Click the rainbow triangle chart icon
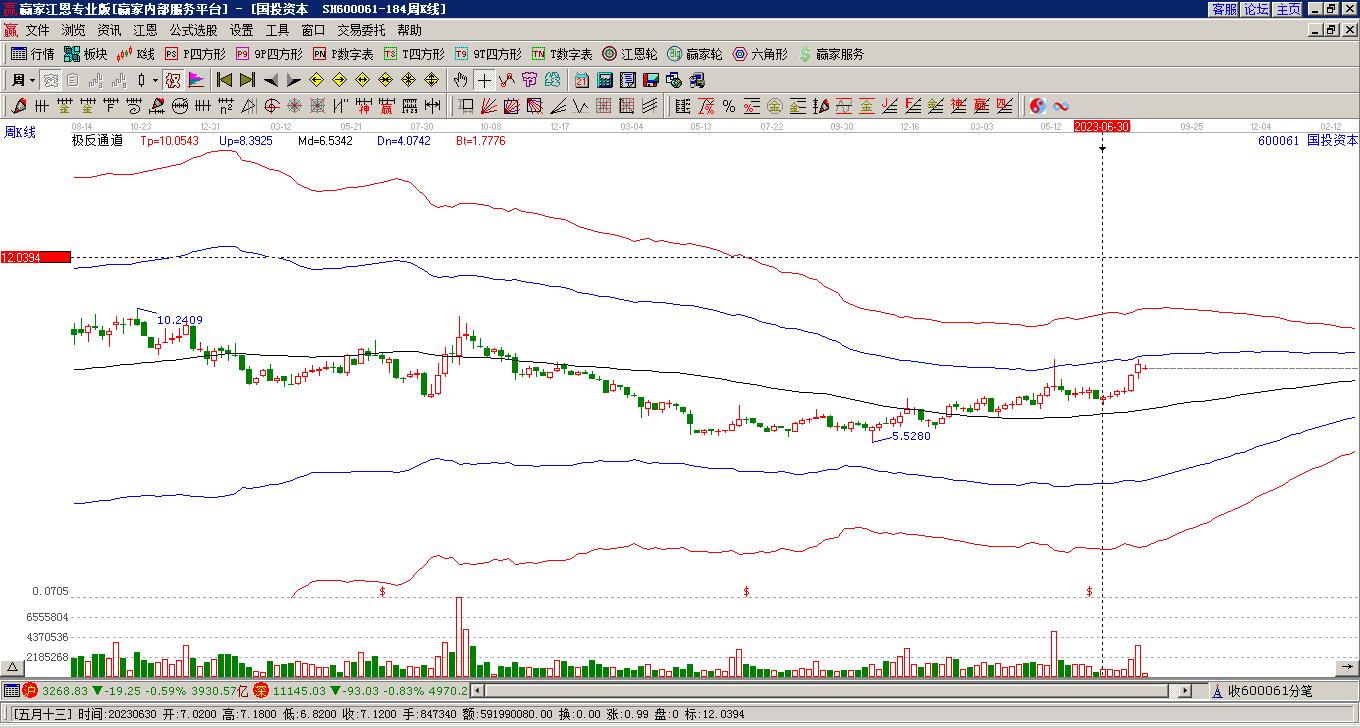This screenshot has height=728, width=1360. [x=195, y=80]
